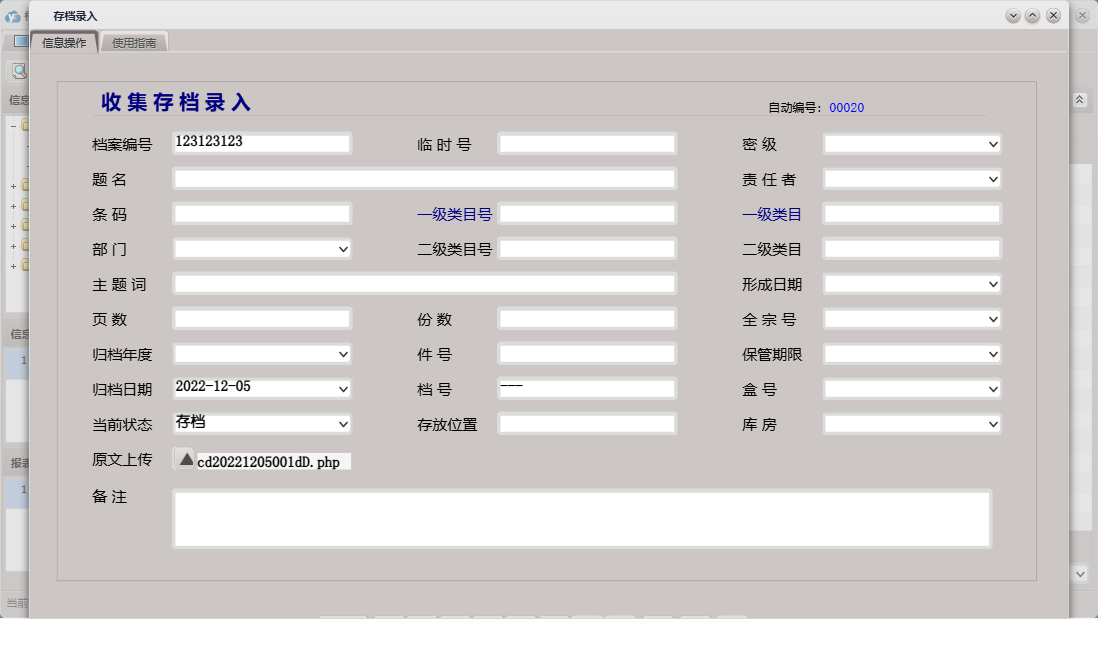
Task: Click the collapse arrow on the right panel edge
Action: [x=1079, y=99]
